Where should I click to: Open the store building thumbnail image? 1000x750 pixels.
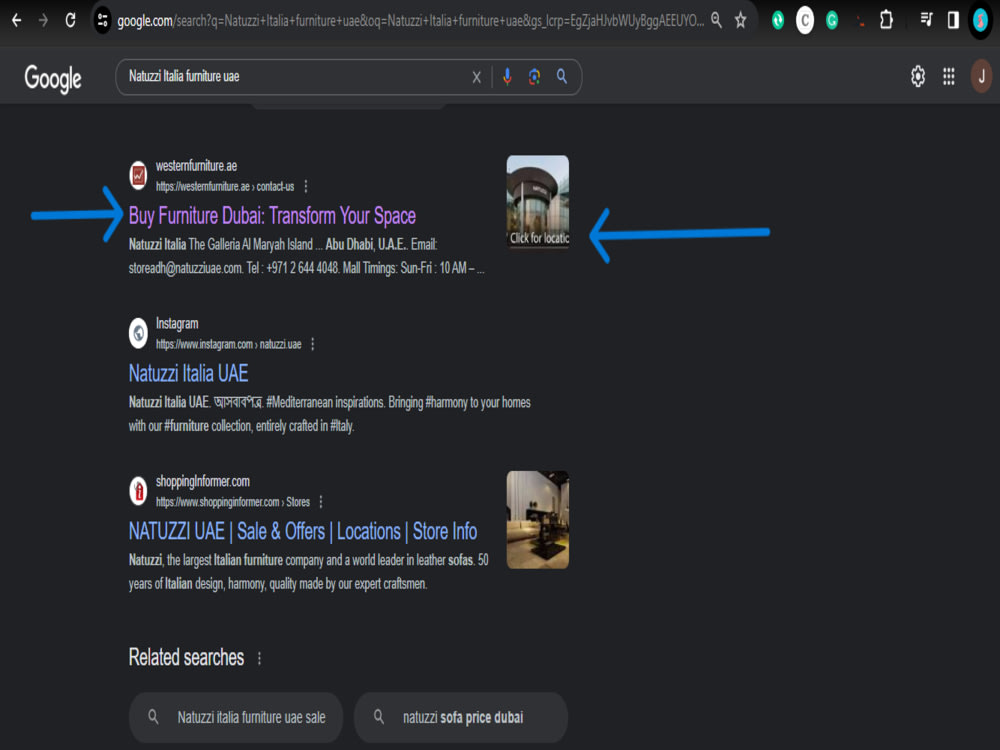point(538,202)
